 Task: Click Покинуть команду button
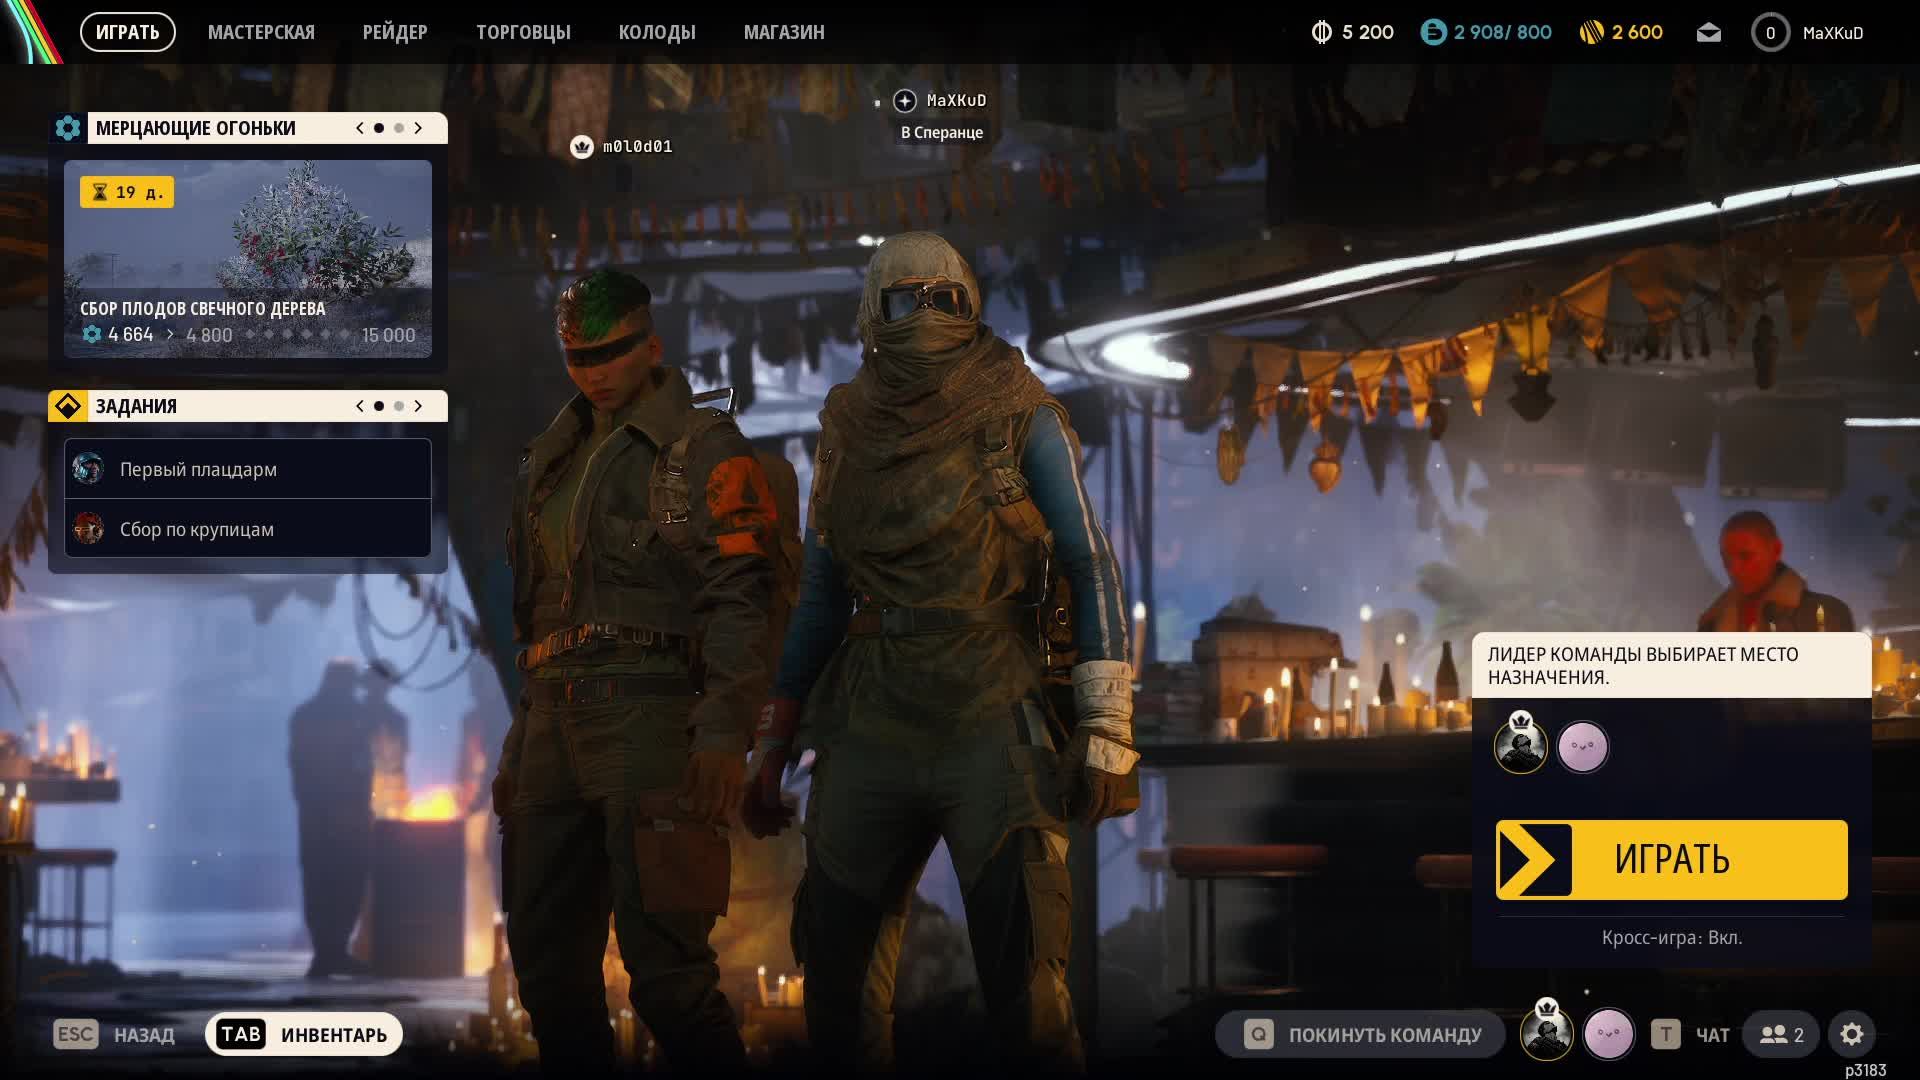coord(1360,1034)
